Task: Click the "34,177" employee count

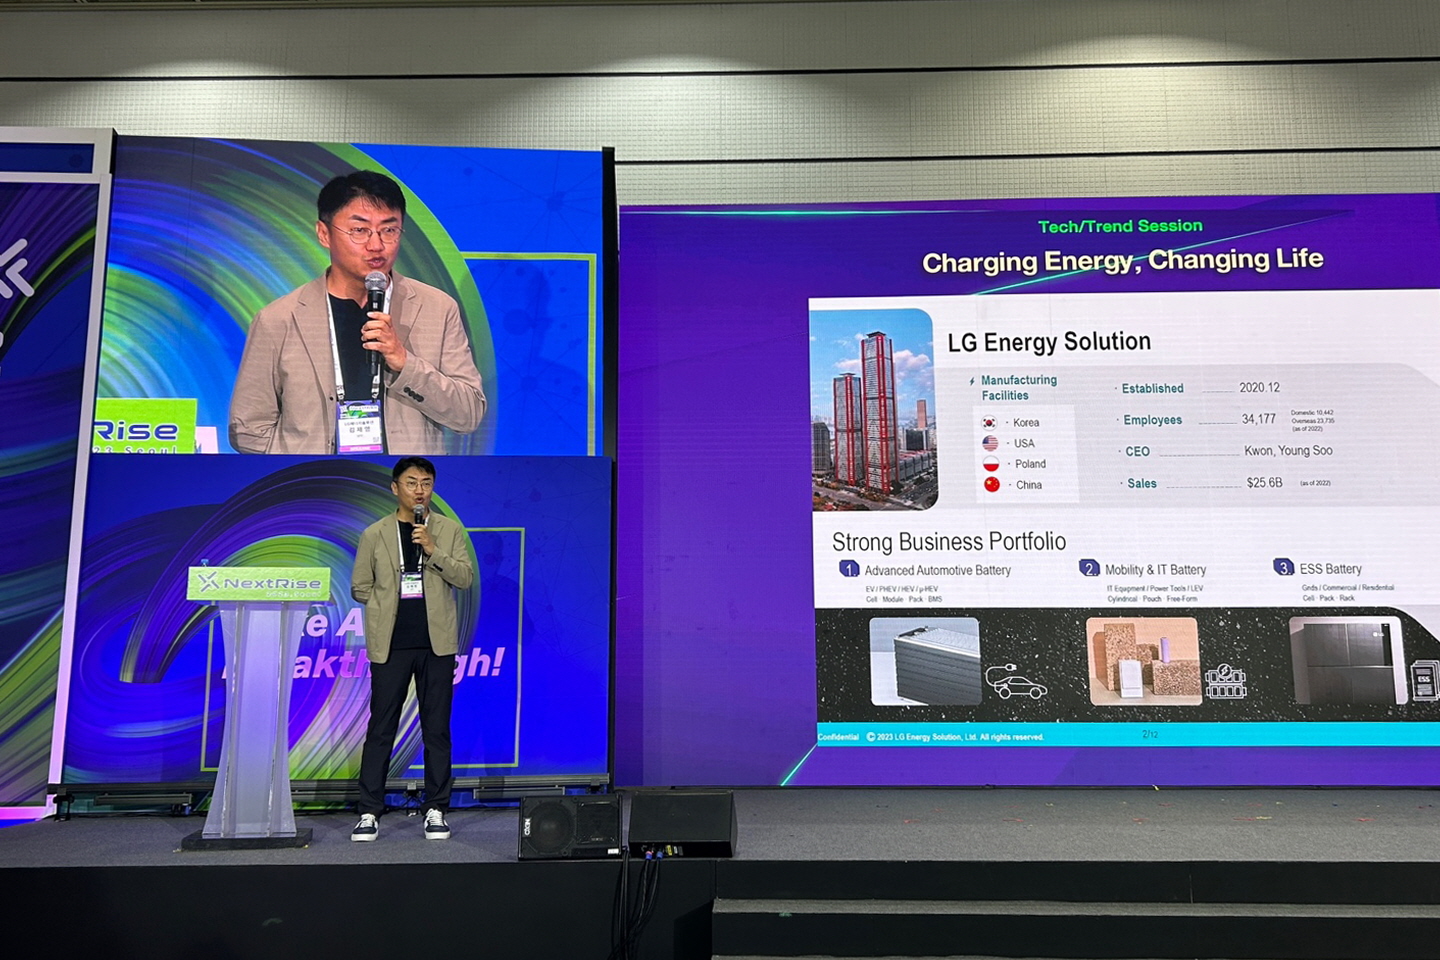Action: point(1259,419)
